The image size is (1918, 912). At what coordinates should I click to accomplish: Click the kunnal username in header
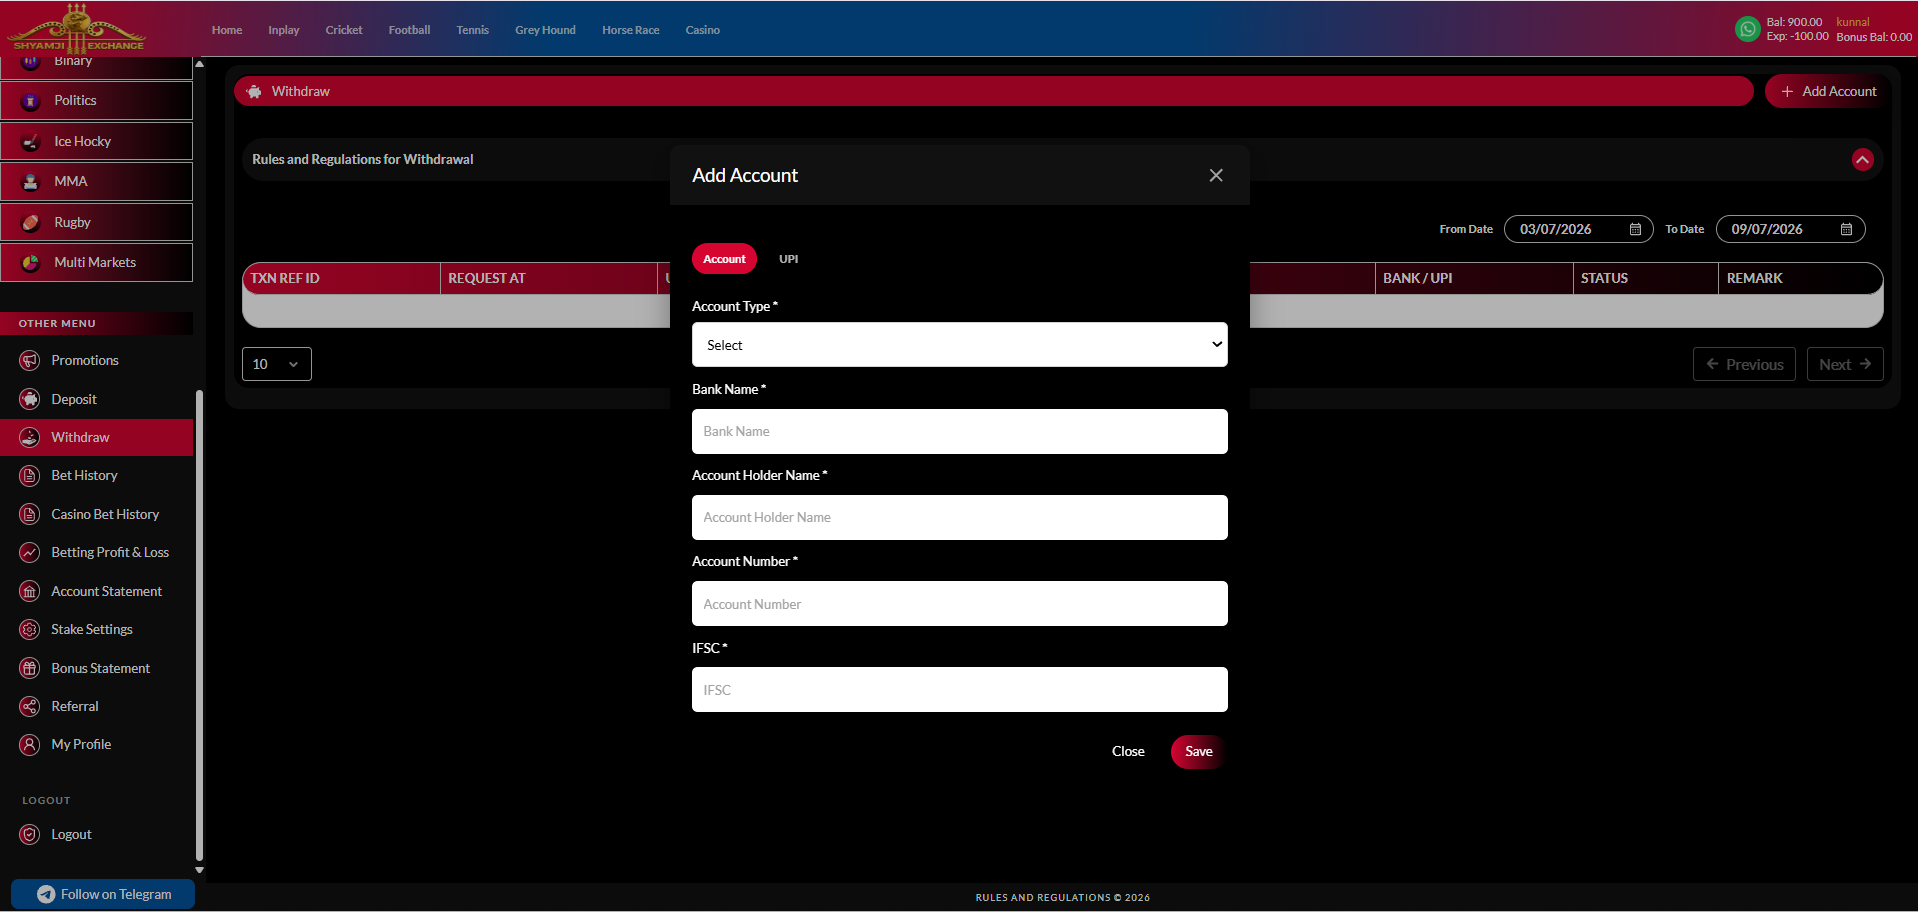[1852, 22]
